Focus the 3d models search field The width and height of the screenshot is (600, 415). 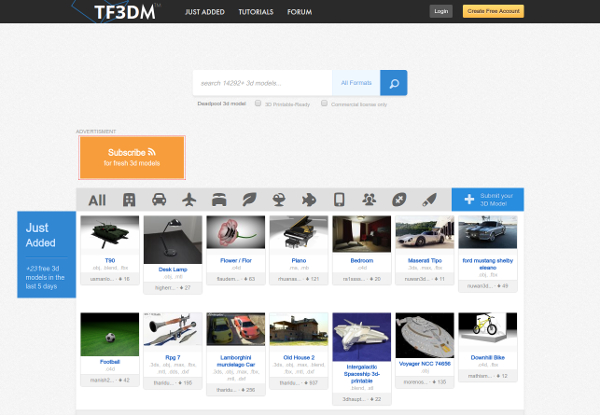point(263,83)
